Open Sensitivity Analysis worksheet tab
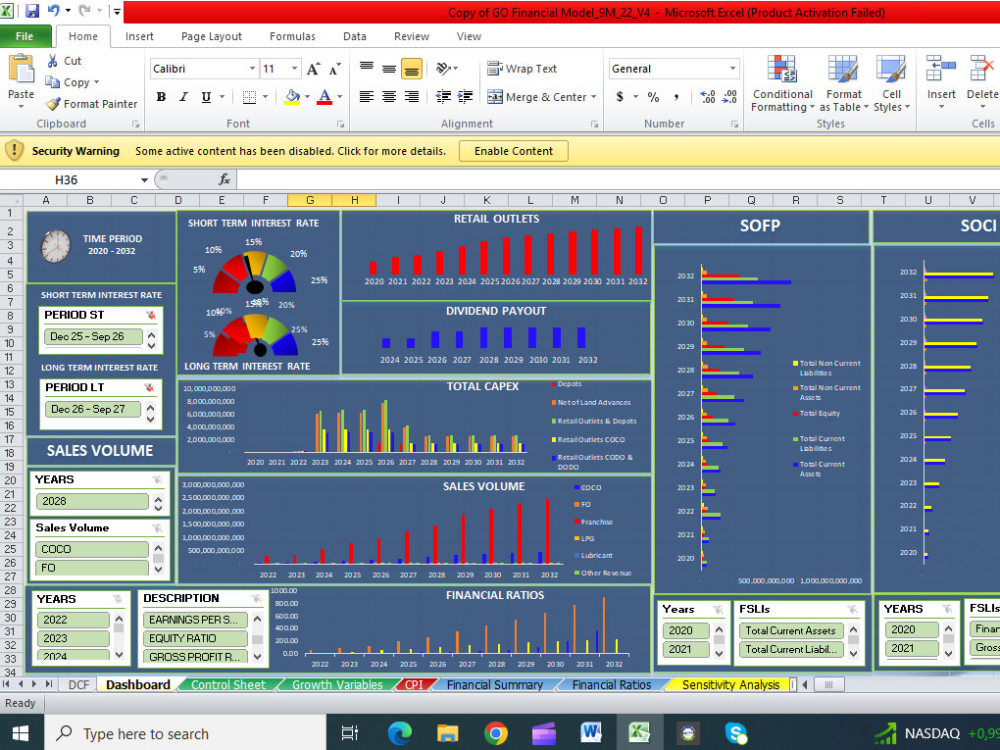This screenshot has width=1000, height=750. click(x=730, y=685)
